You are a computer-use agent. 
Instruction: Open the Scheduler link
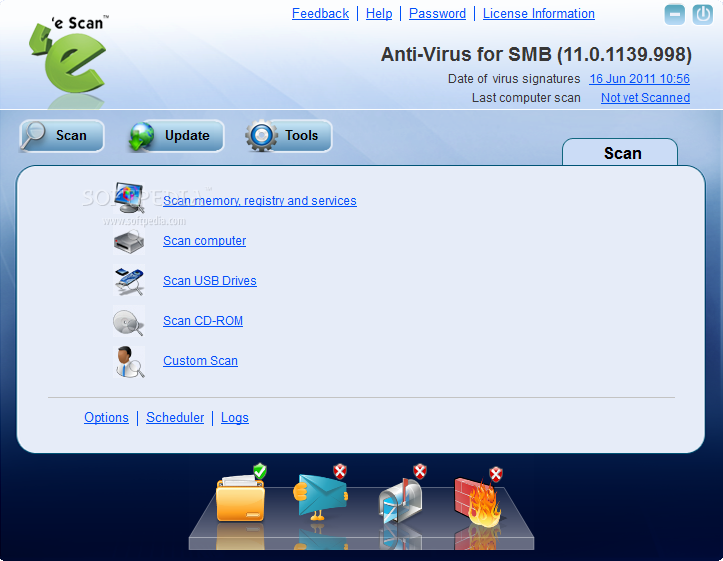175,418
